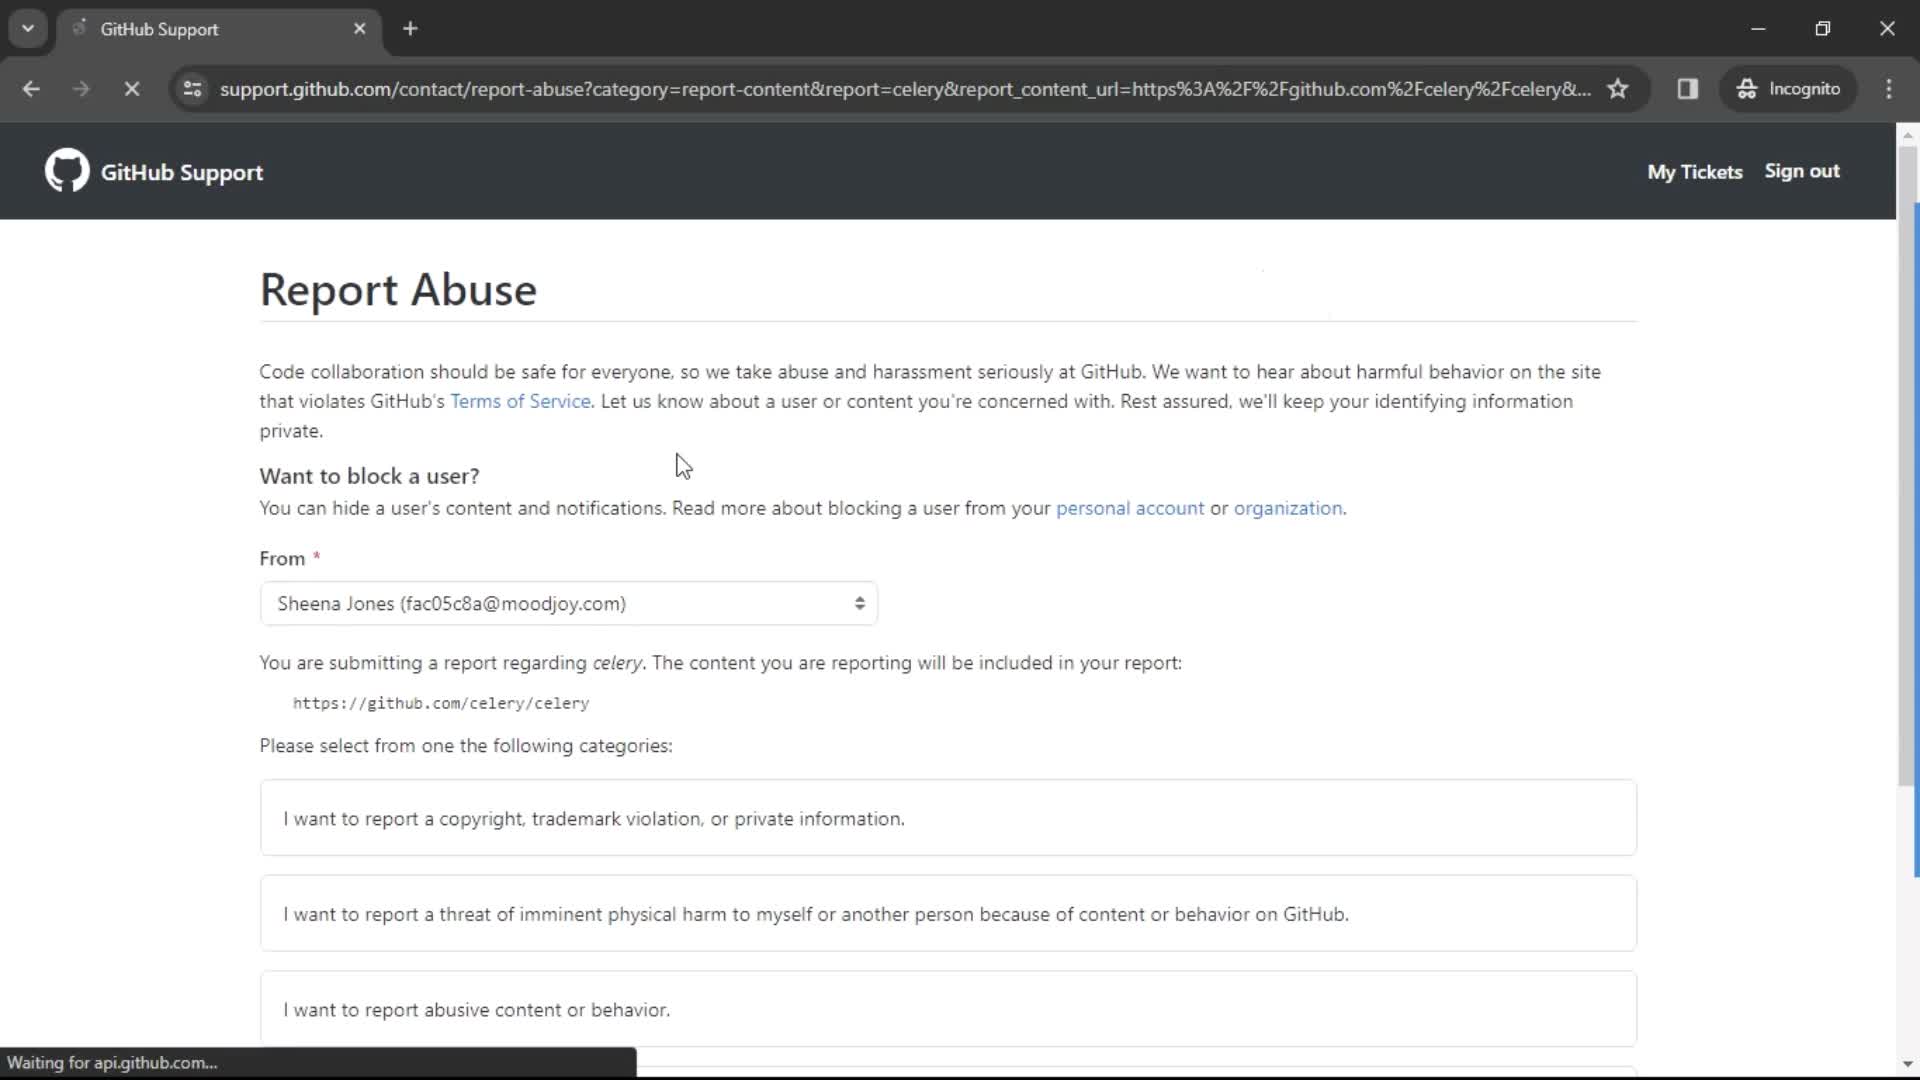Click the new tab plus icon

pyautogui.click(x=411, y=29)
